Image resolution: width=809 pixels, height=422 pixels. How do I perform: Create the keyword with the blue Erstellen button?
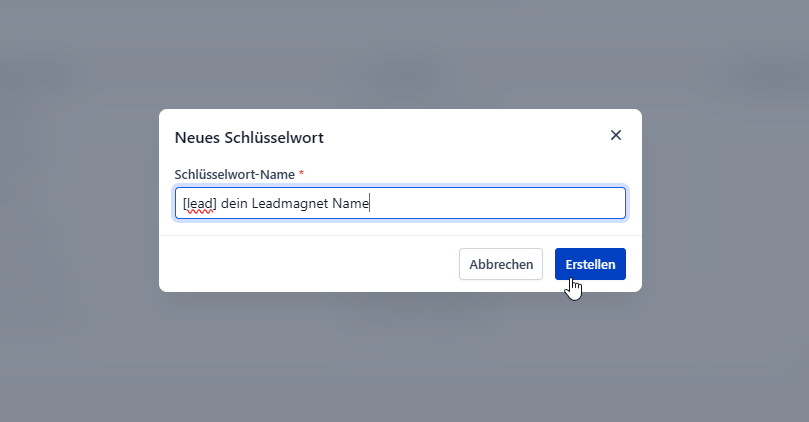pyautogui.click(x=590, y=264)
